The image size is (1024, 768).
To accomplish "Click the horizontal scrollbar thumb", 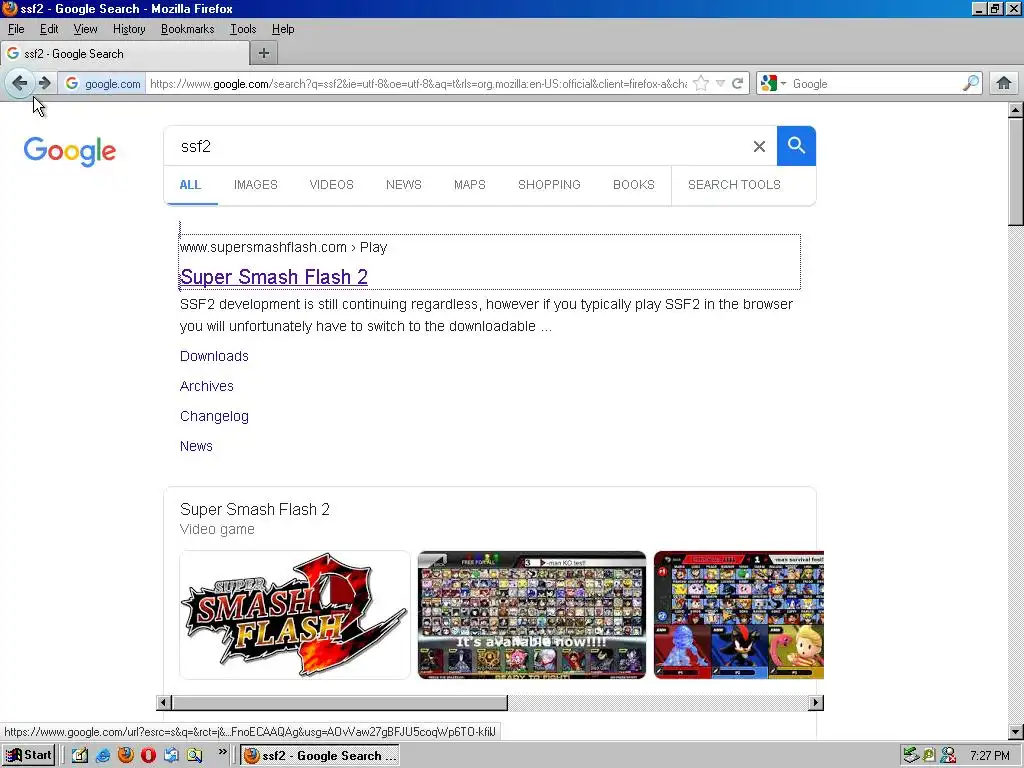I will [x=340, y=703].
